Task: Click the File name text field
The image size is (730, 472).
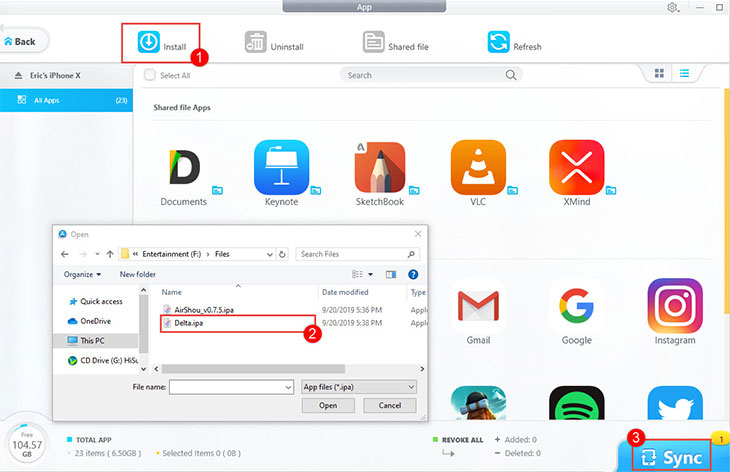Action: [227, 387]
